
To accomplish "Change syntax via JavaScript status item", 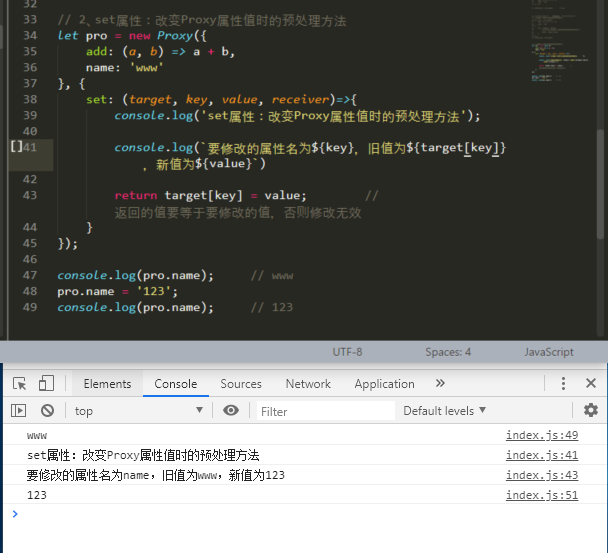I will pos(549,352).
